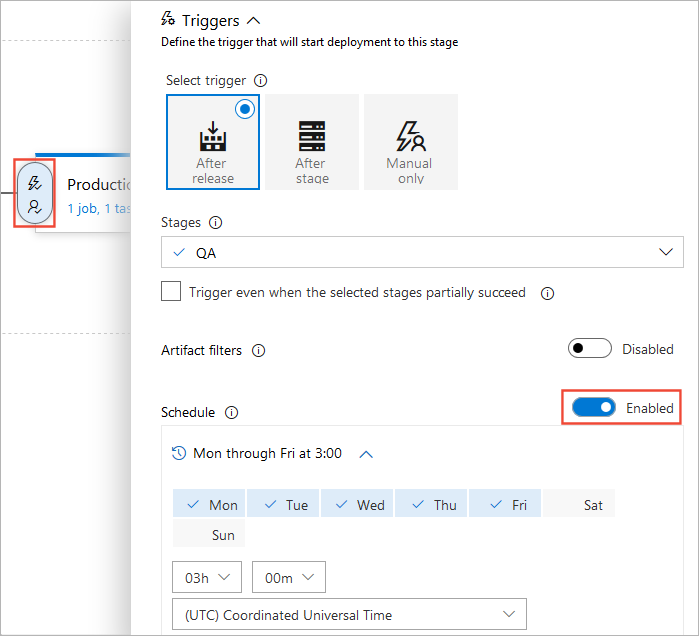Deselect Mon in the schedule days
Screen dimensions: 699x636
pyautogui.click(x=209, y=504)
